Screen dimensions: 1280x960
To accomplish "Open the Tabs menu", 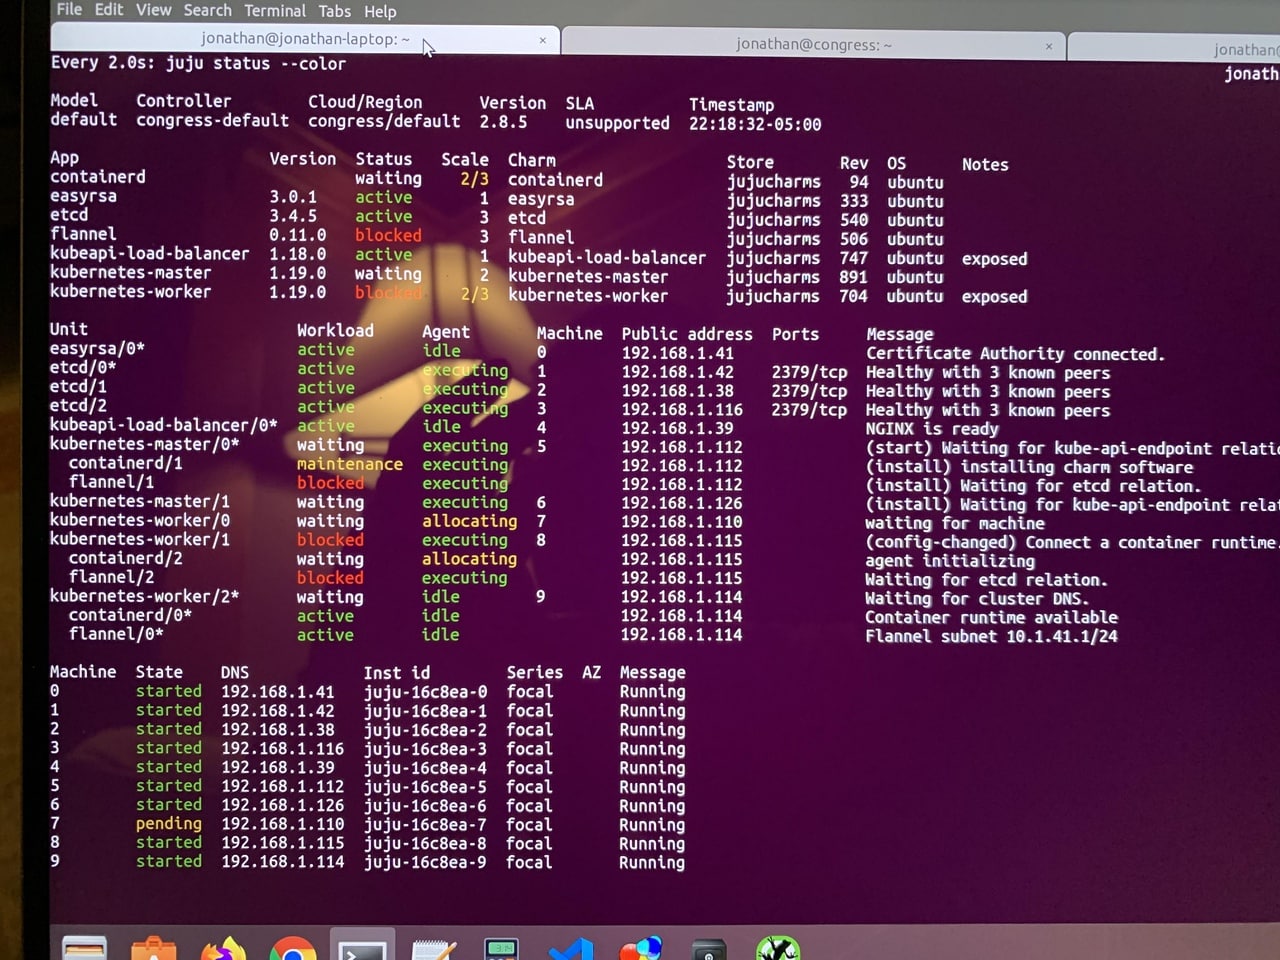I will (334, 11).
